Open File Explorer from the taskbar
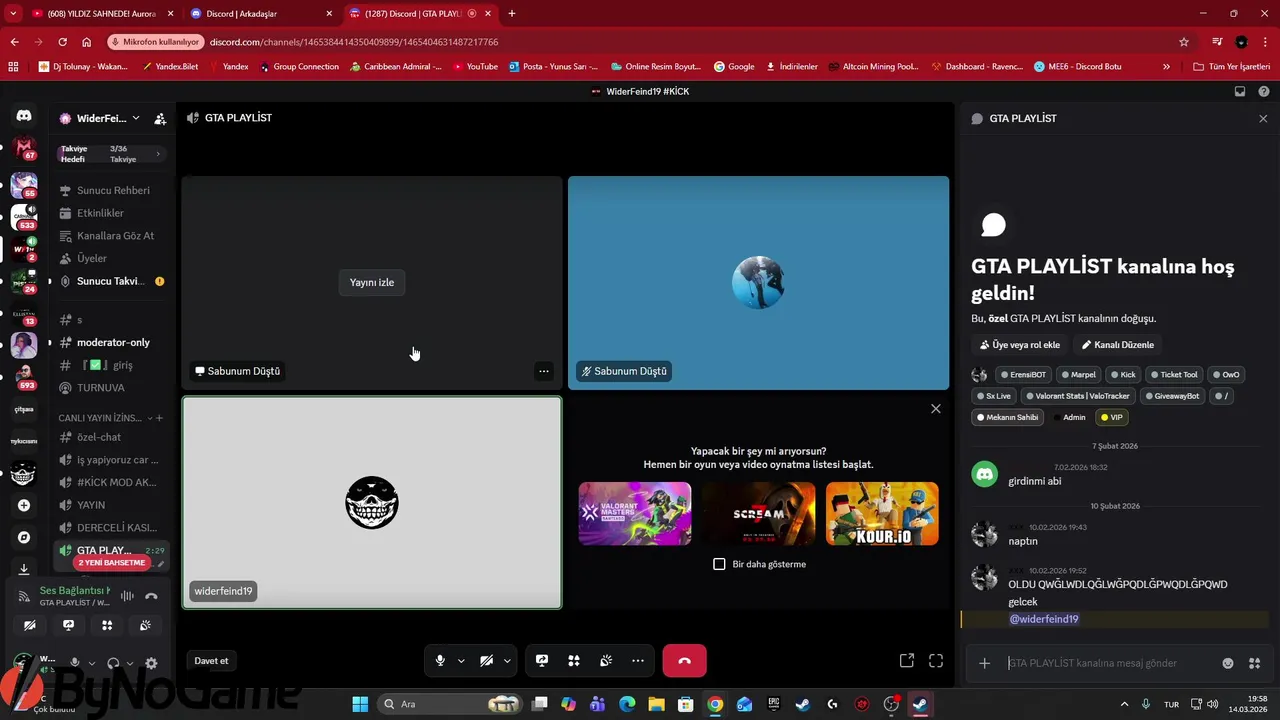This screenshot has height=720, width=1280. (x=656, y=704)
